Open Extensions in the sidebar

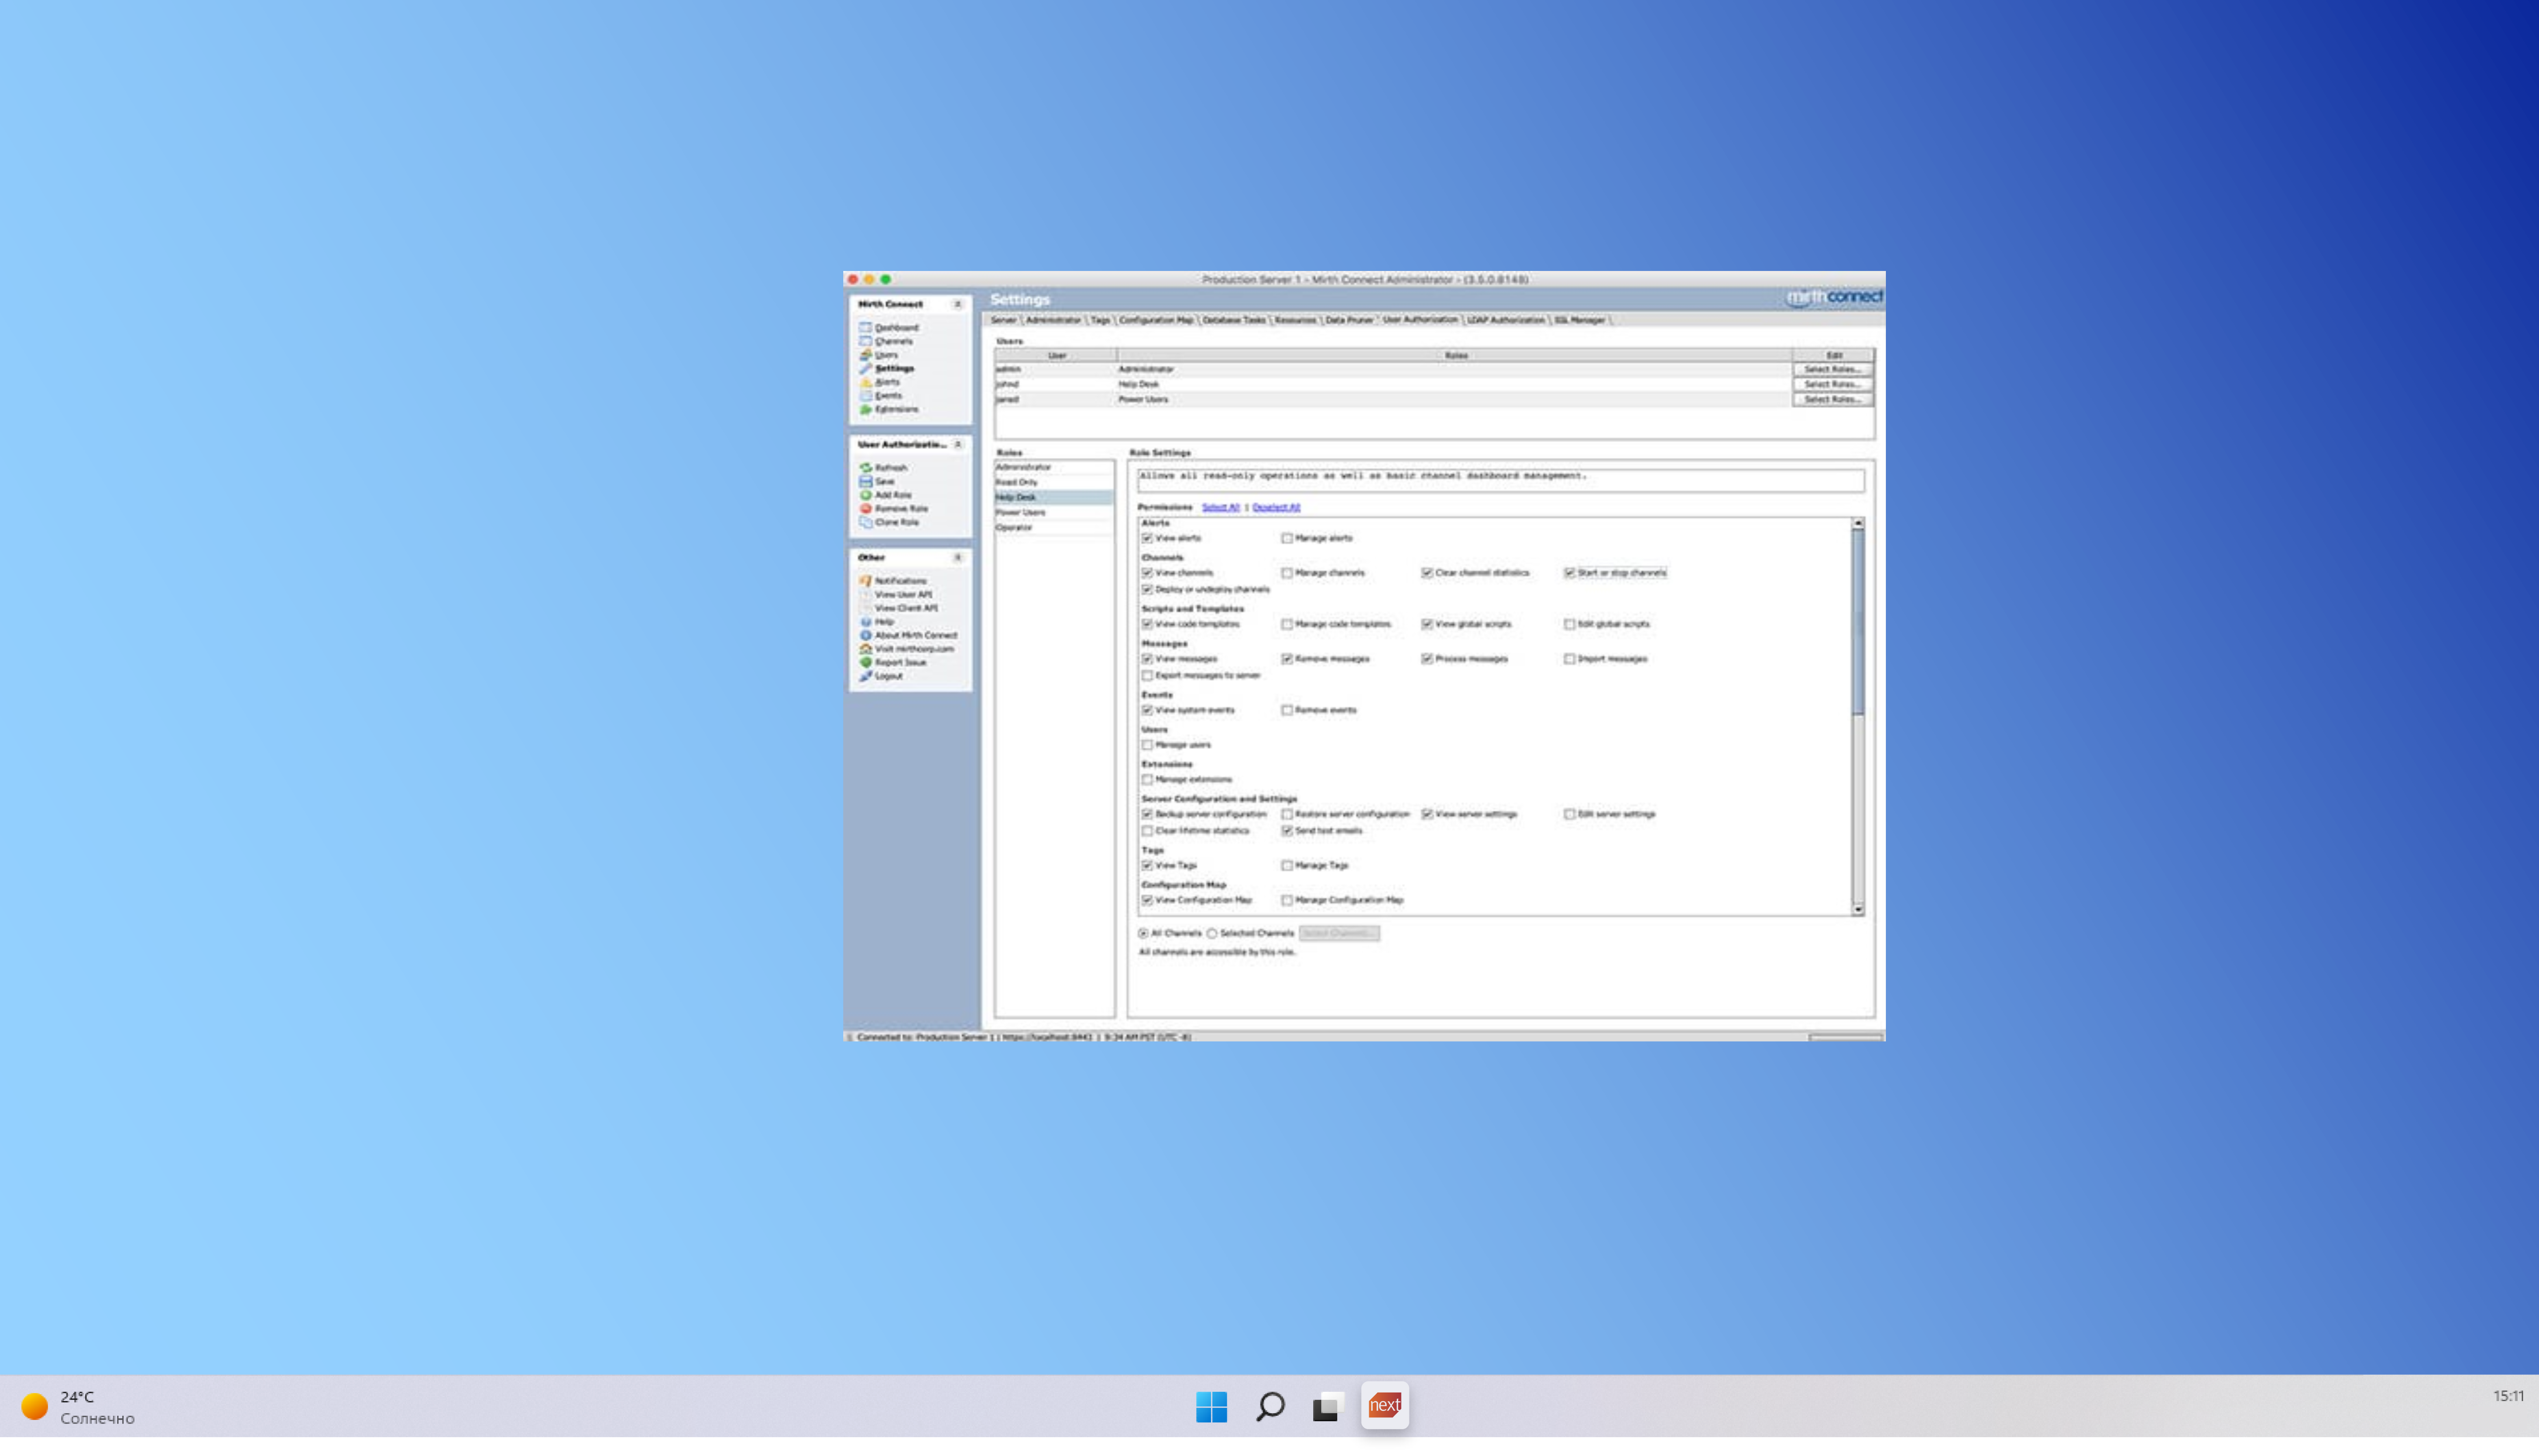[x=889, y=409]
